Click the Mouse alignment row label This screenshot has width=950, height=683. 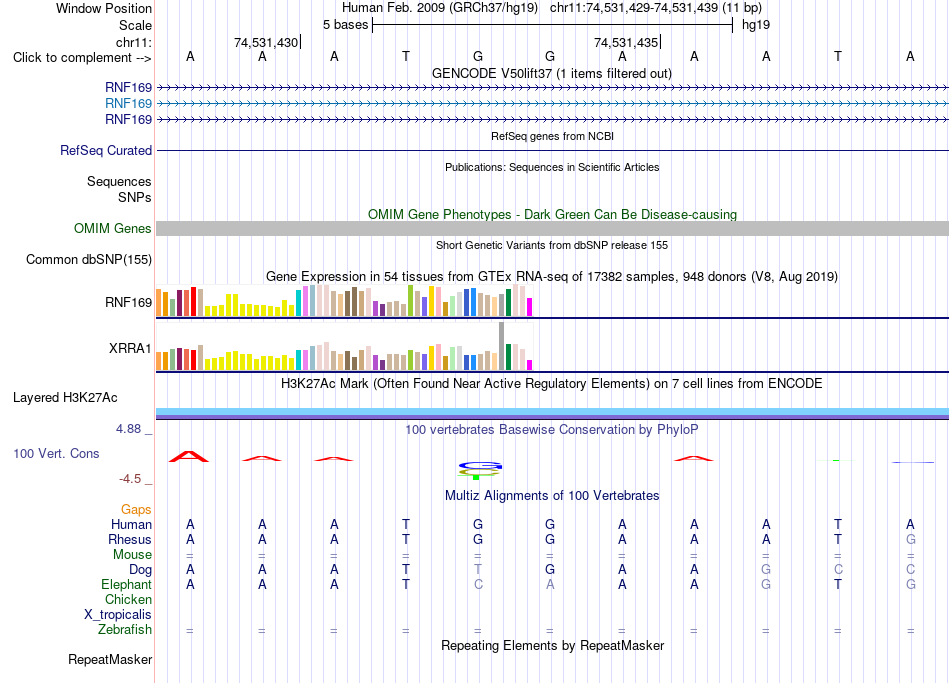point(132,555)
